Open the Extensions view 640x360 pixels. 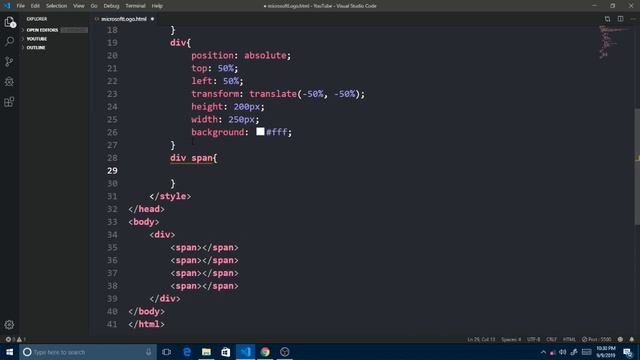[x=9, y=102]
